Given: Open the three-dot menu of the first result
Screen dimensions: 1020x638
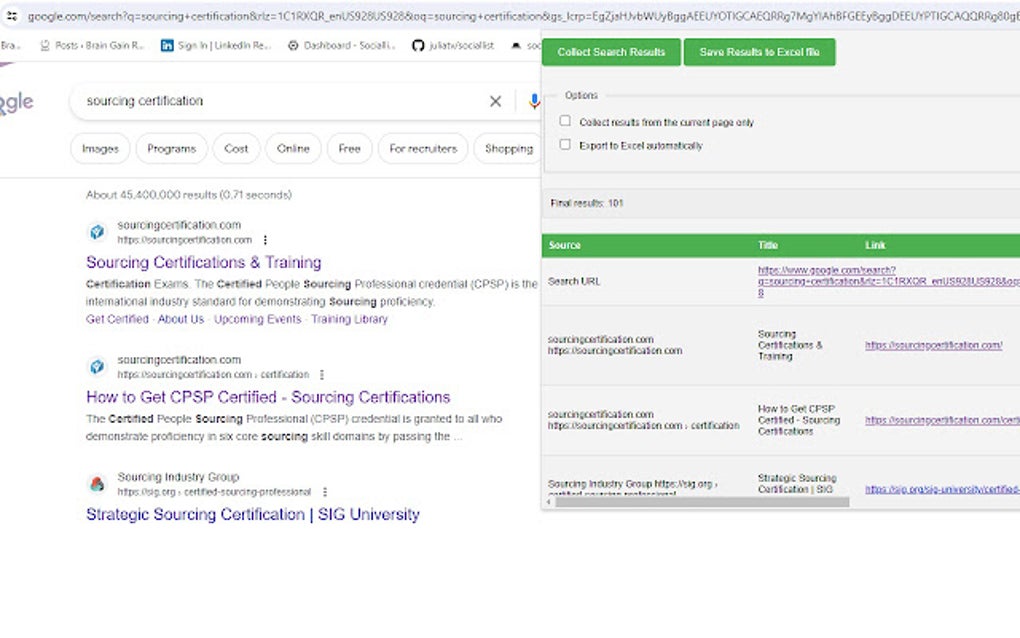Looking at the screenshot, I should coord(265,240).
